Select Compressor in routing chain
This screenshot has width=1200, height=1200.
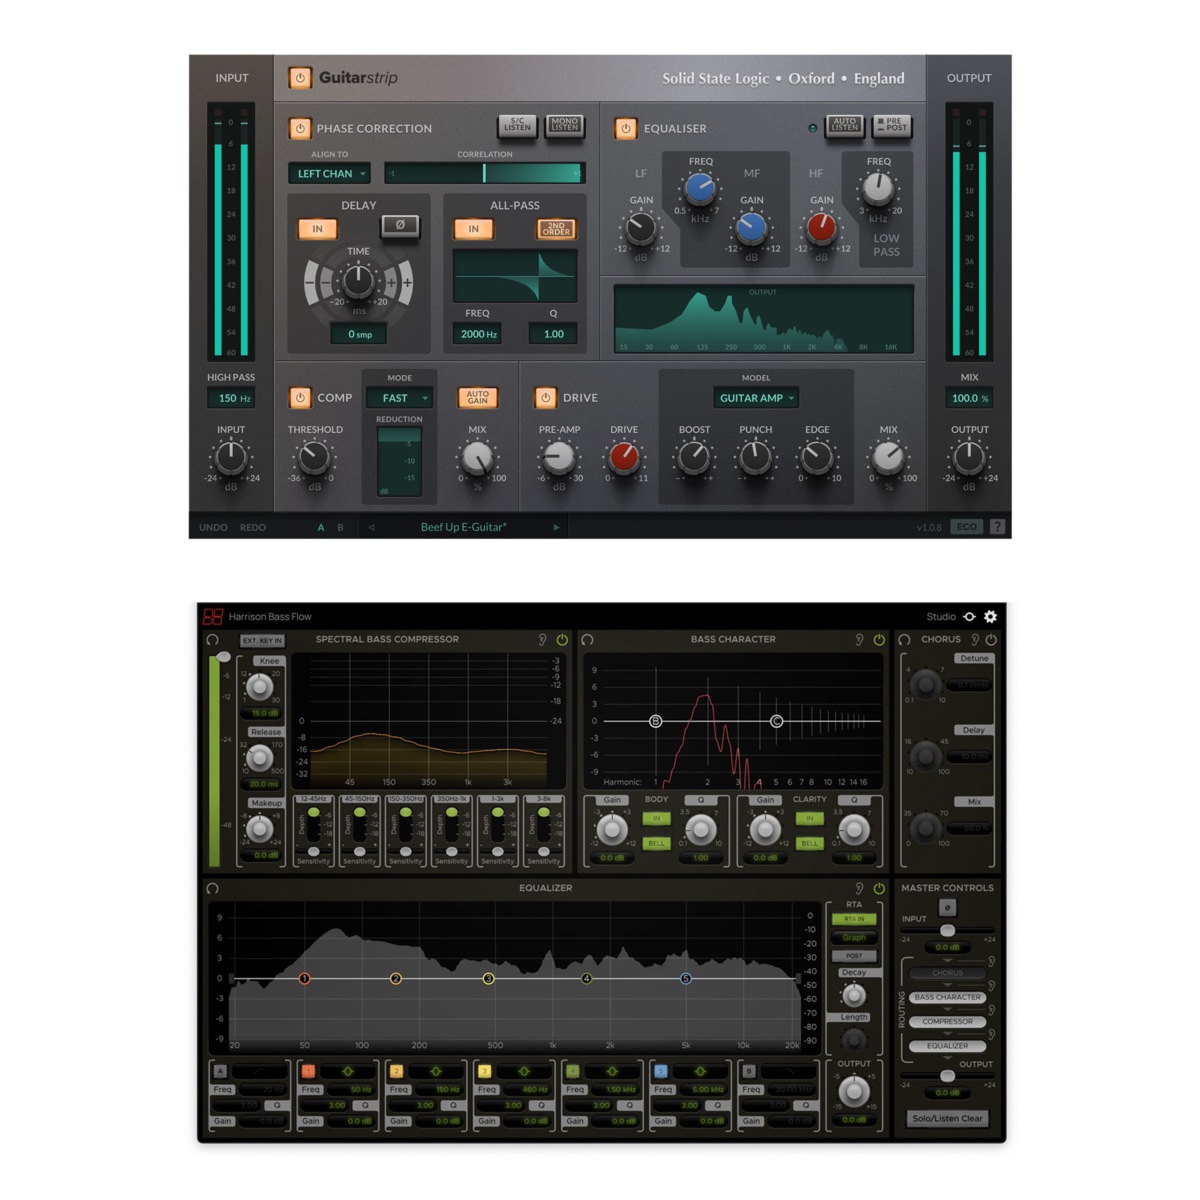coord(947,1021)
